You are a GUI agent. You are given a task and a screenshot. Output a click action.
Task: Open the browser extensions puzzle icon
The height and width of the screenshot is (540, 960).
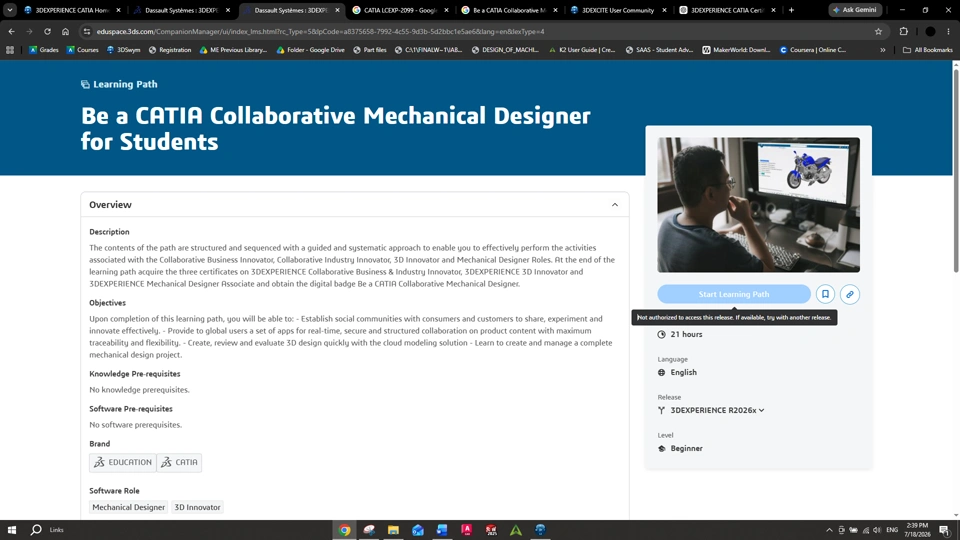pyautogui.click(x=904, y=31)
